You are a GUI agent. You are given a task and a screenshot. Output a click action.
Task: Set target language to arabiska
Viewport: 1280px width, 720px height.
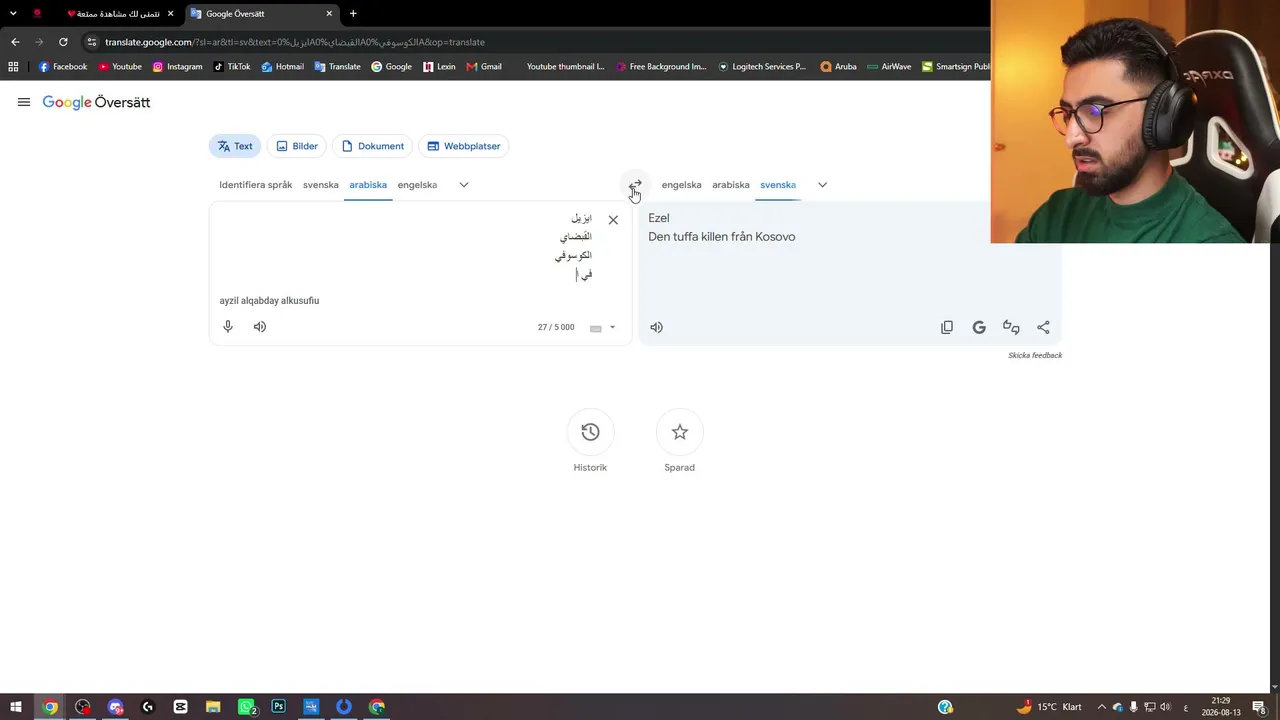(731, 185)
